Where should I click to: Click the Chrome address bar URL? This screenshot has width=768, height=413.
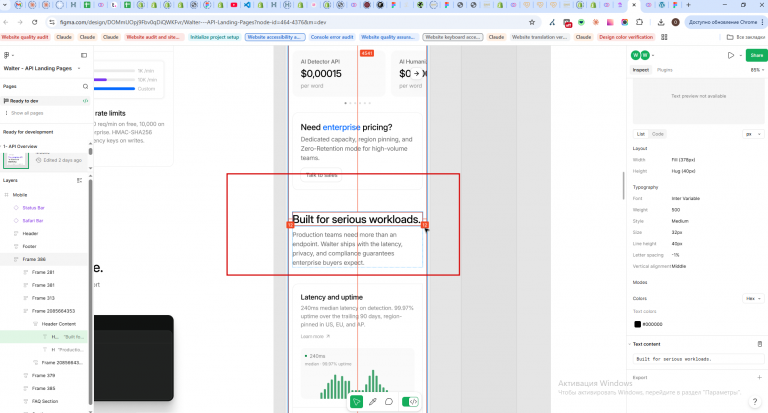point(192,22)
